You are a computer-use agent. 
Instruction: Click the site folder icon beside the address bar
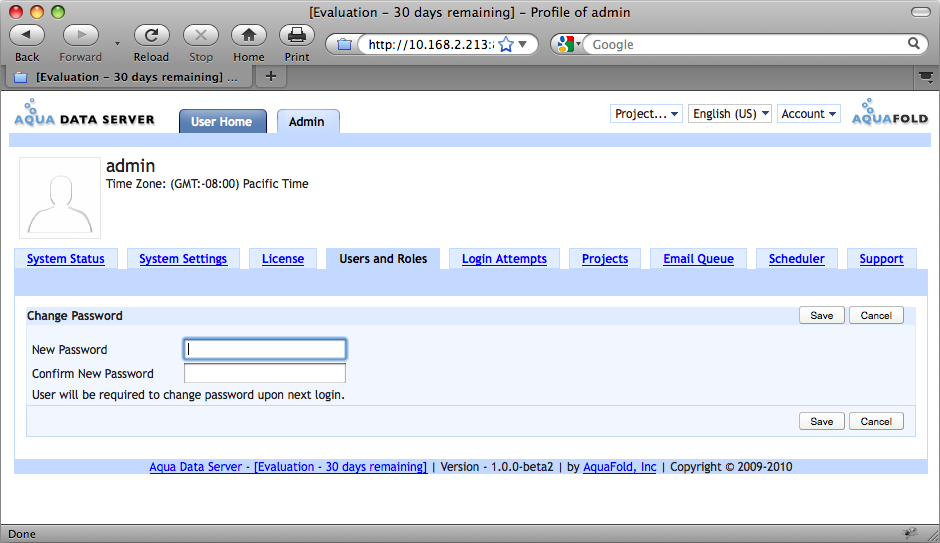[x=344, y=44]
